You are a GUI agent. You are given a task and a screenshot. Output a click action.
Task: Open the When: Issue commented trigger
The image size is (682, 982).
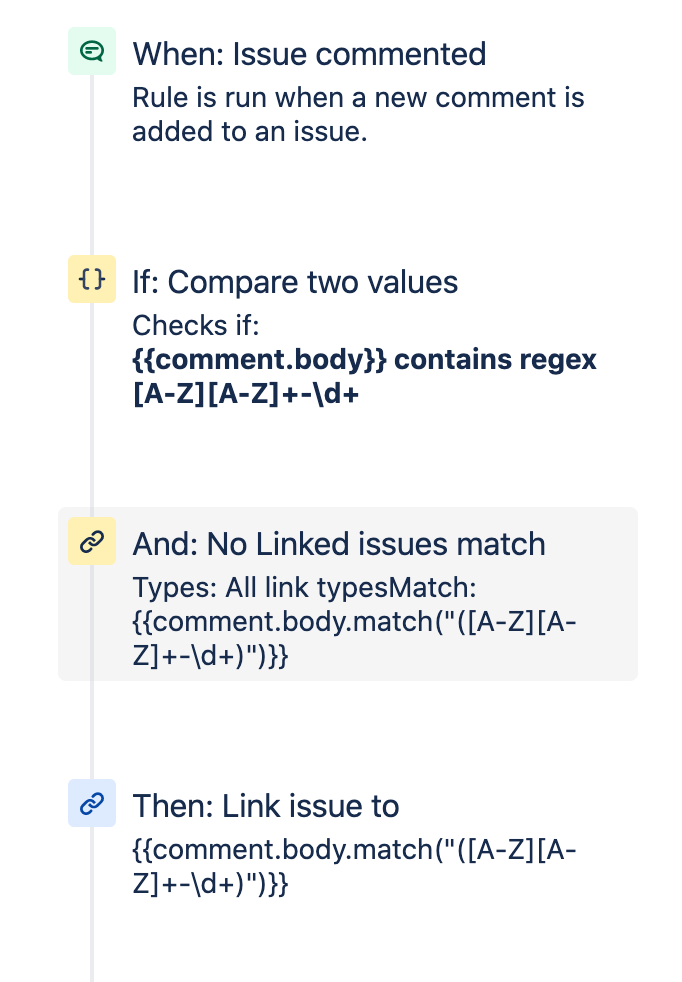pos(309,54)
